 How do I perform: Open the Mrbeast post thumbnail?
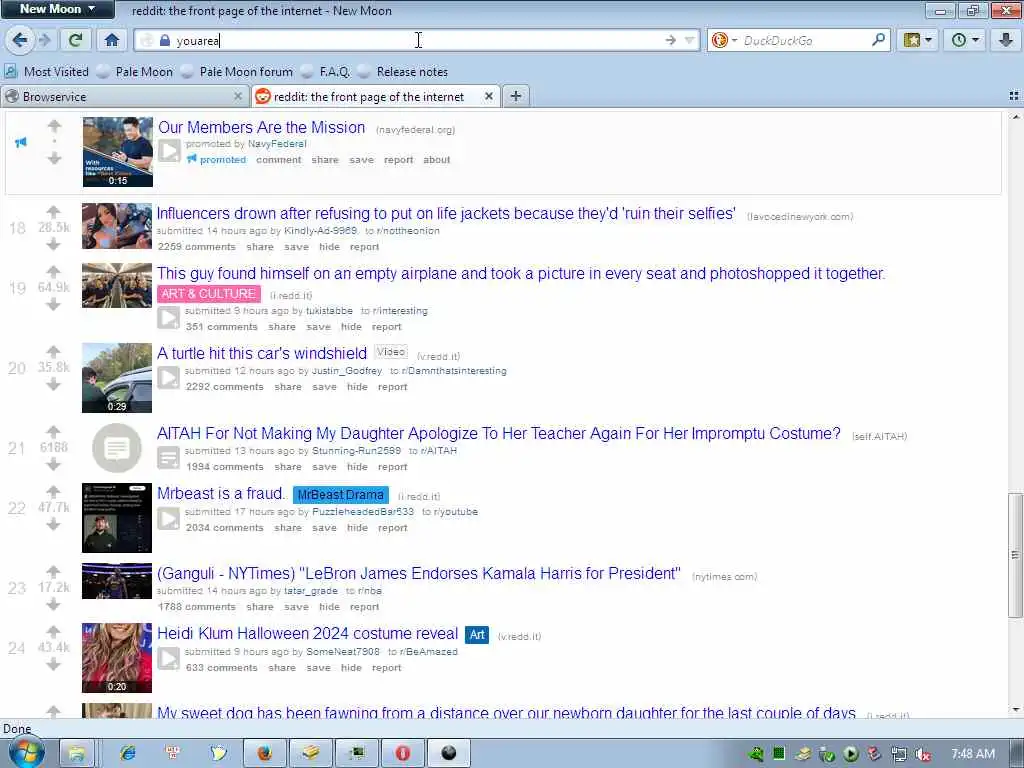[x=117, y=518]
